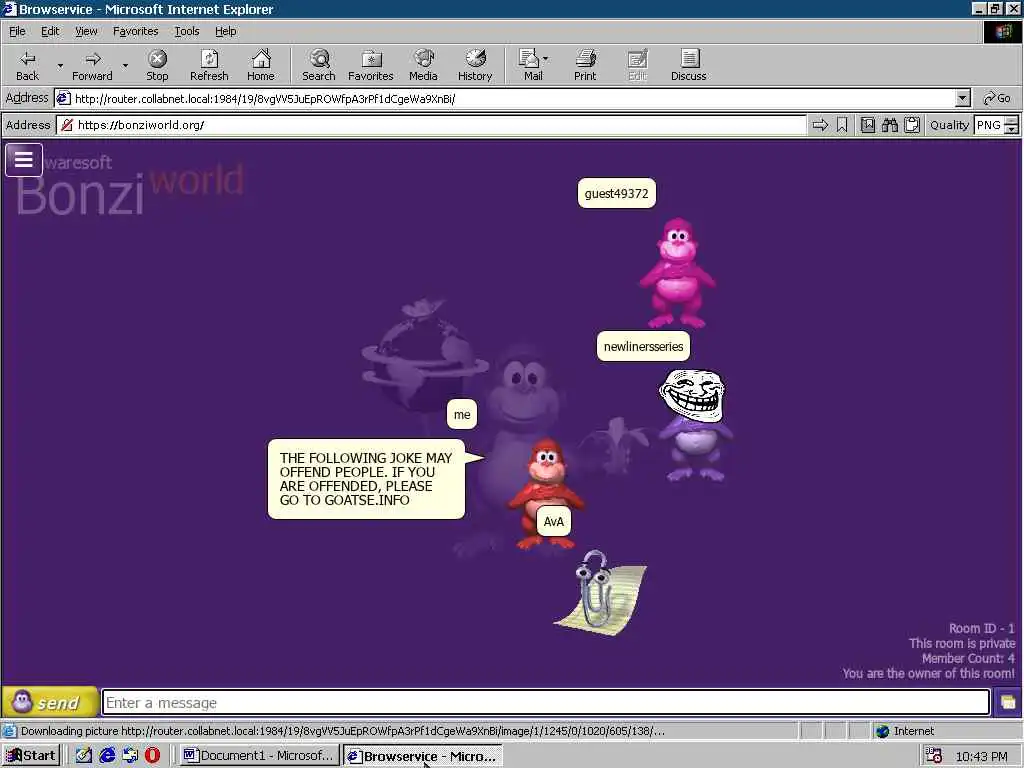Open the Start menu
Image resolution: width=1024 pixels, height=768 pixels.
pyautogui.click(x=31, y=755)
